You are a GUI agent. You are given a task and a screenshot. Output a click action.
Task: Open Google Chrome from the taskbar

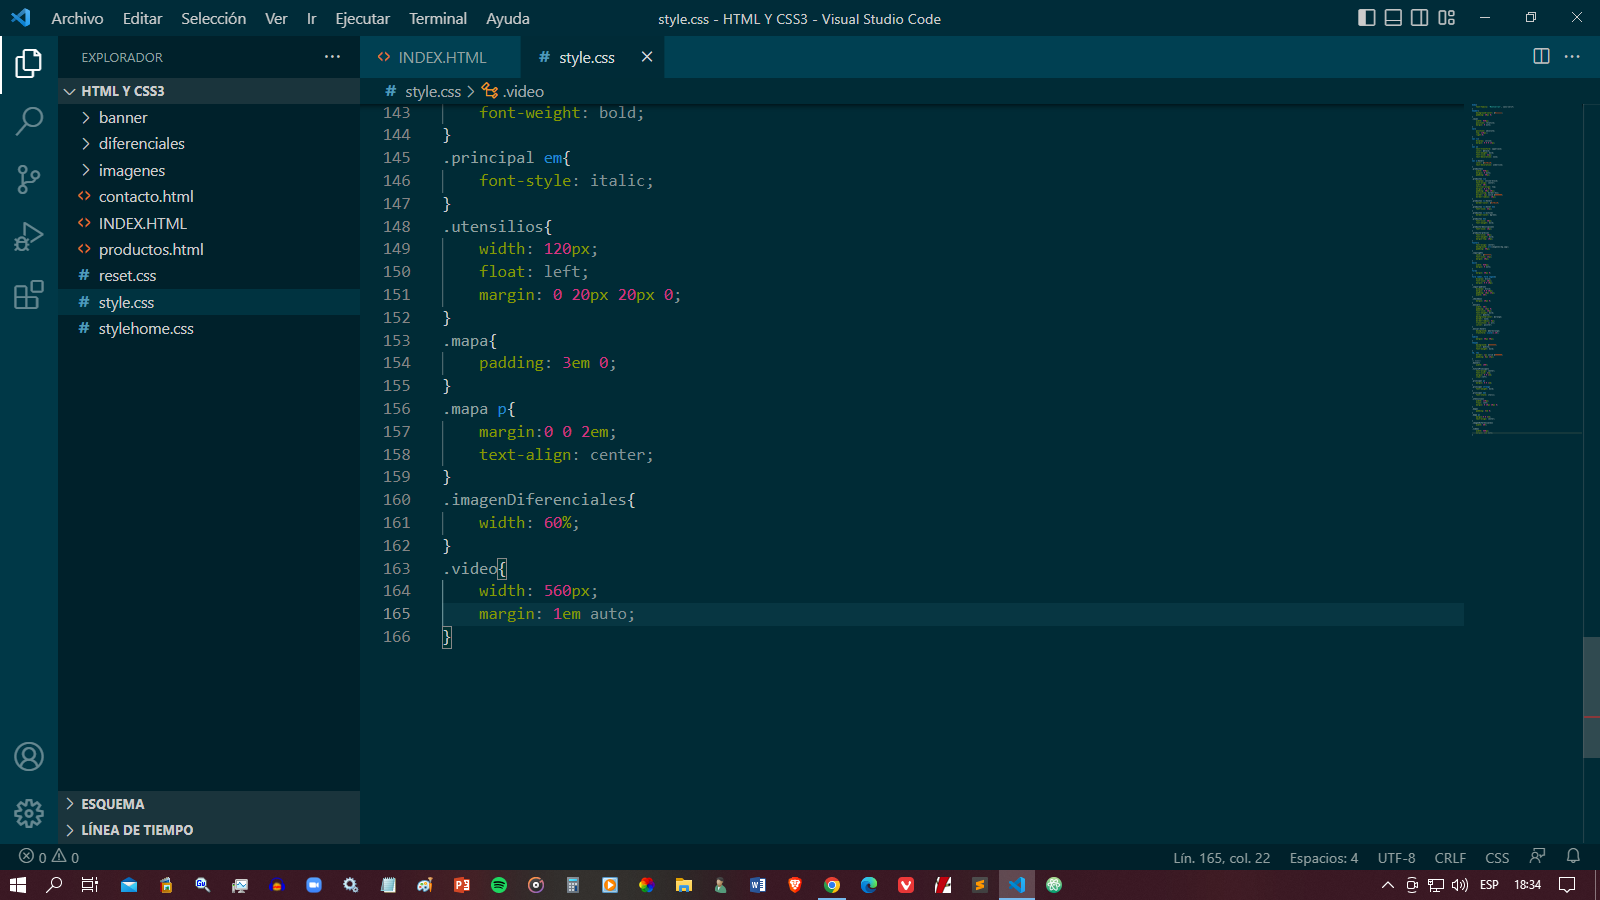point(832,885)
